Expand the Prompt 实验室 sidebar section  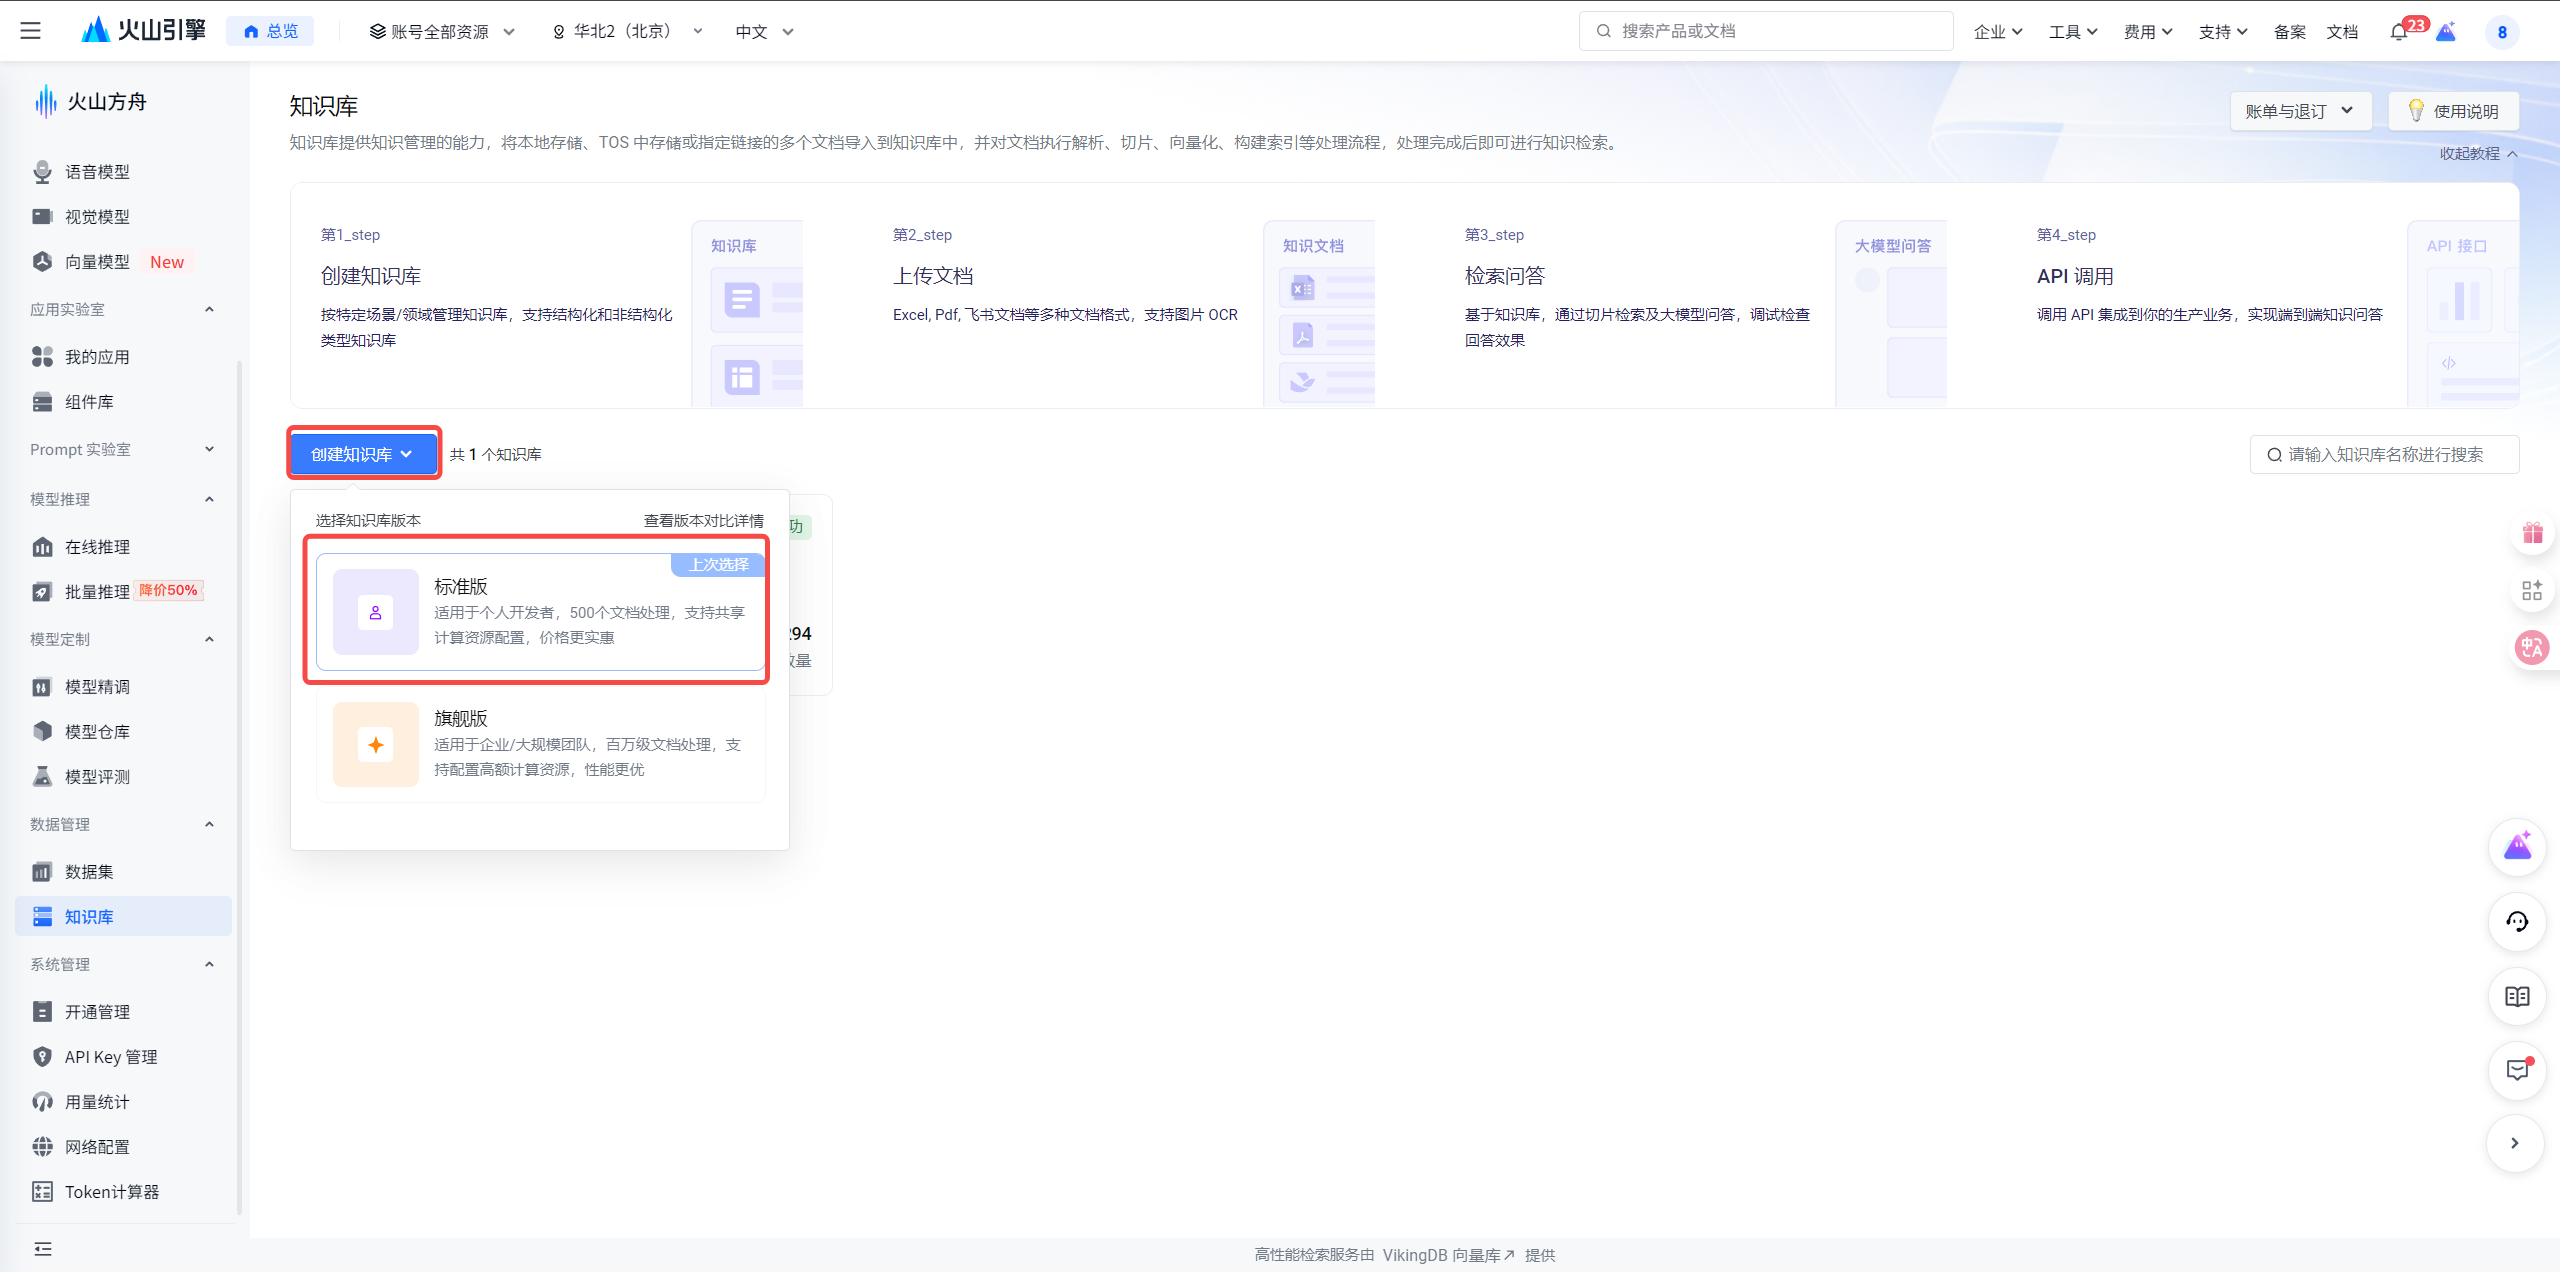click(x=122, y=449)
